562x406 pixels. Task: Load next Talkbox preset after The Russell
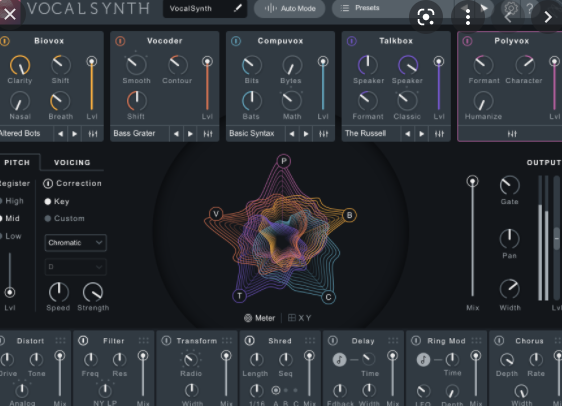pos(422,134)
